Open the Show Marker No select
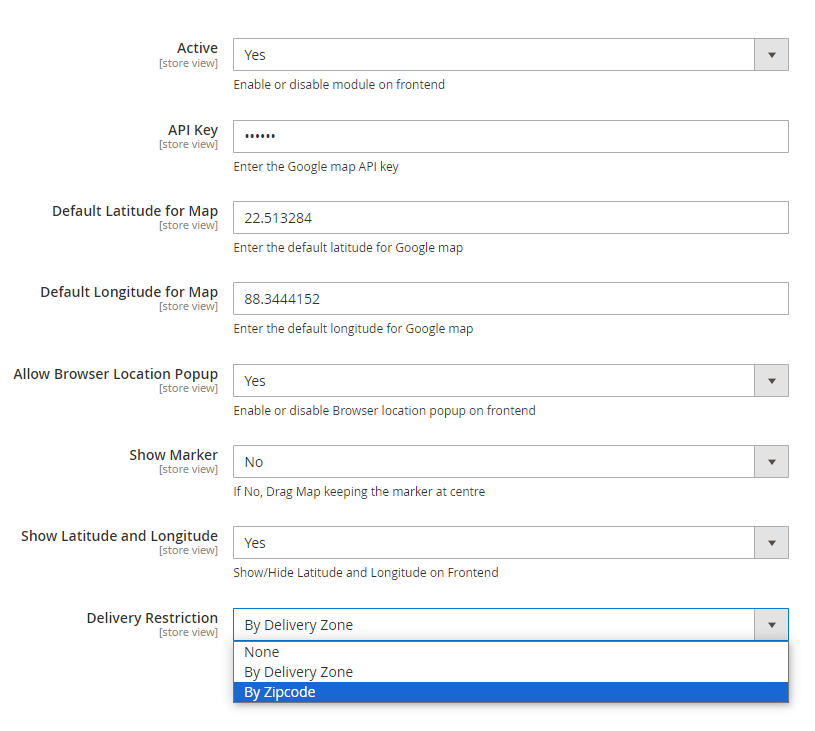The height and width of the screenshot is (731, 815). (510, 462)
